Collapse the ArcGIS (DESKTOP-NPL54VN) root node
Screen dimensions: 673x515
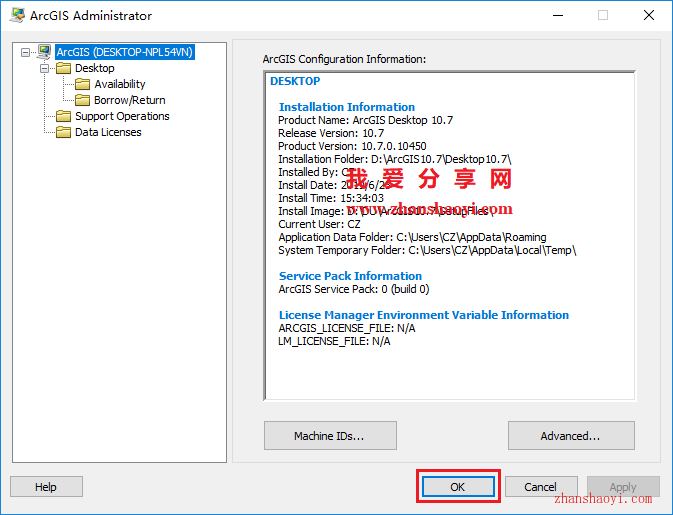pyautogui.click(x=25, y=52)
